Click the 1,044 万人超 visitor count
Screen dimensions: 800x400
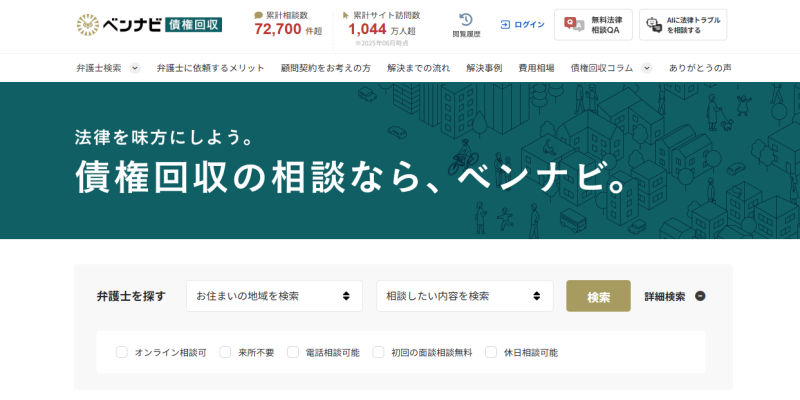[382, 30]
